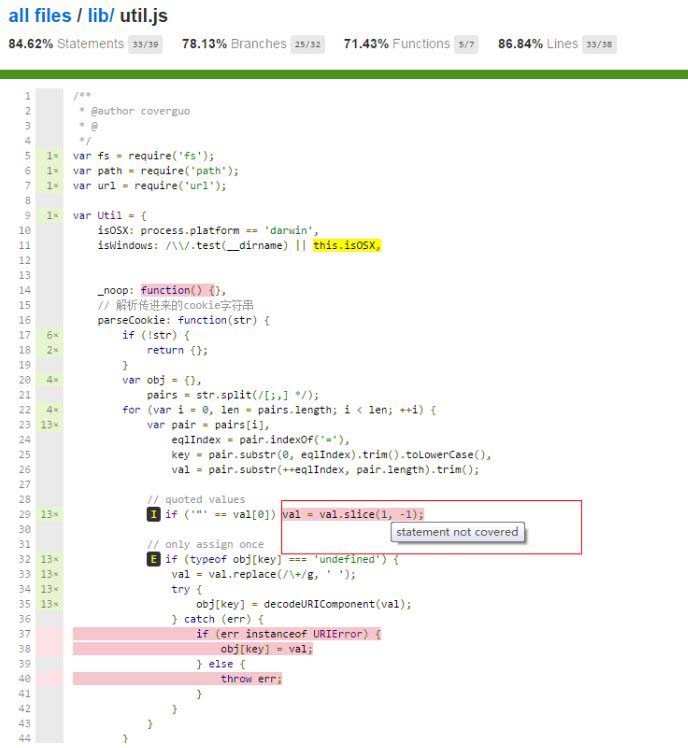The width and height of the screenshot is (688, 748).
Task: Click the 33/39 statements count badge
Action: pos(146,44)
